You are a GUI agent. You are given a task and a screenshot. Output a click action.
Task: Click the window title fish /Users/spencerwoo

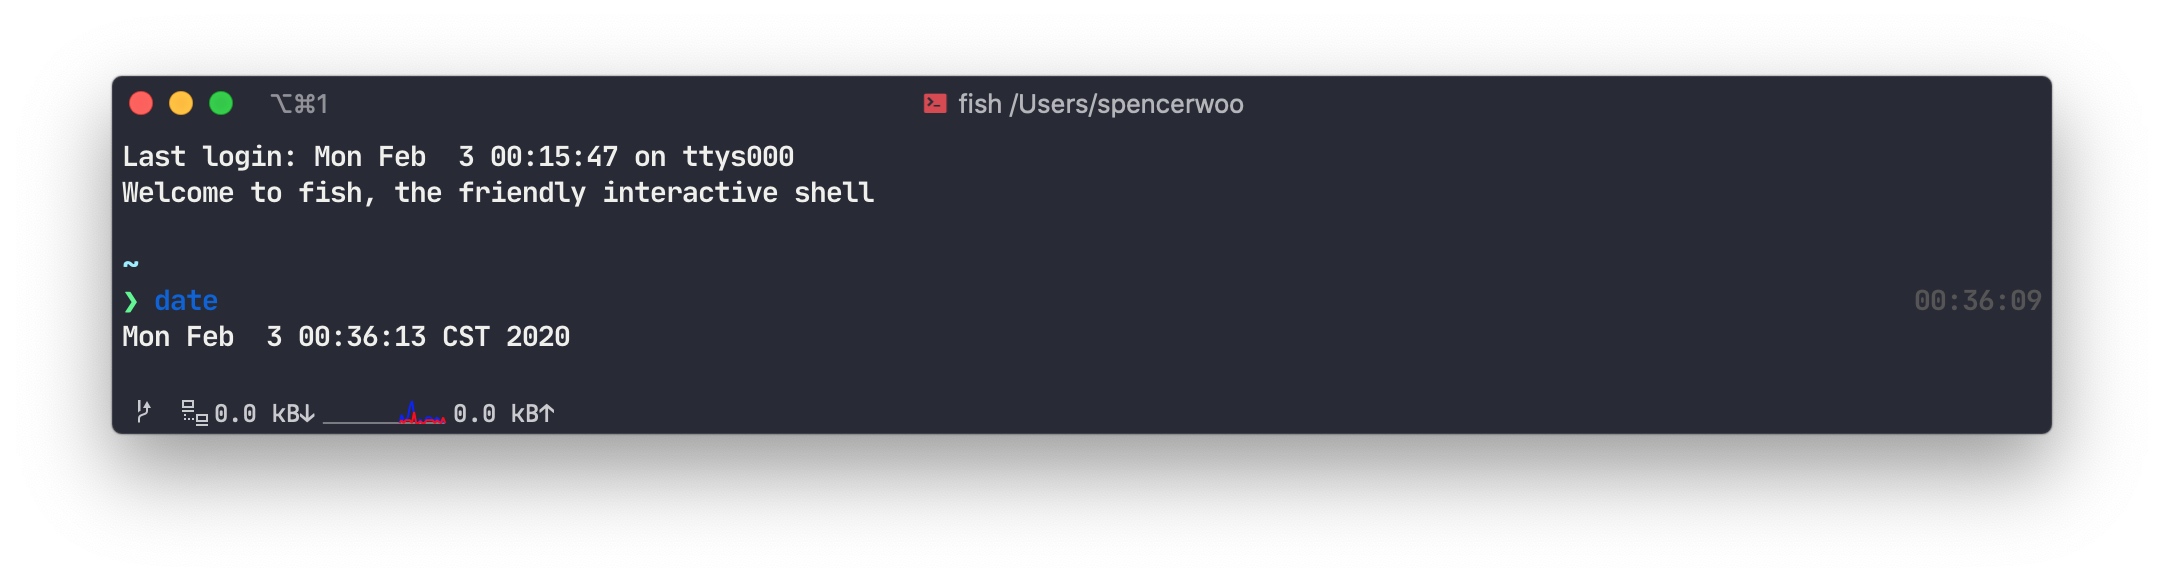1100,104
